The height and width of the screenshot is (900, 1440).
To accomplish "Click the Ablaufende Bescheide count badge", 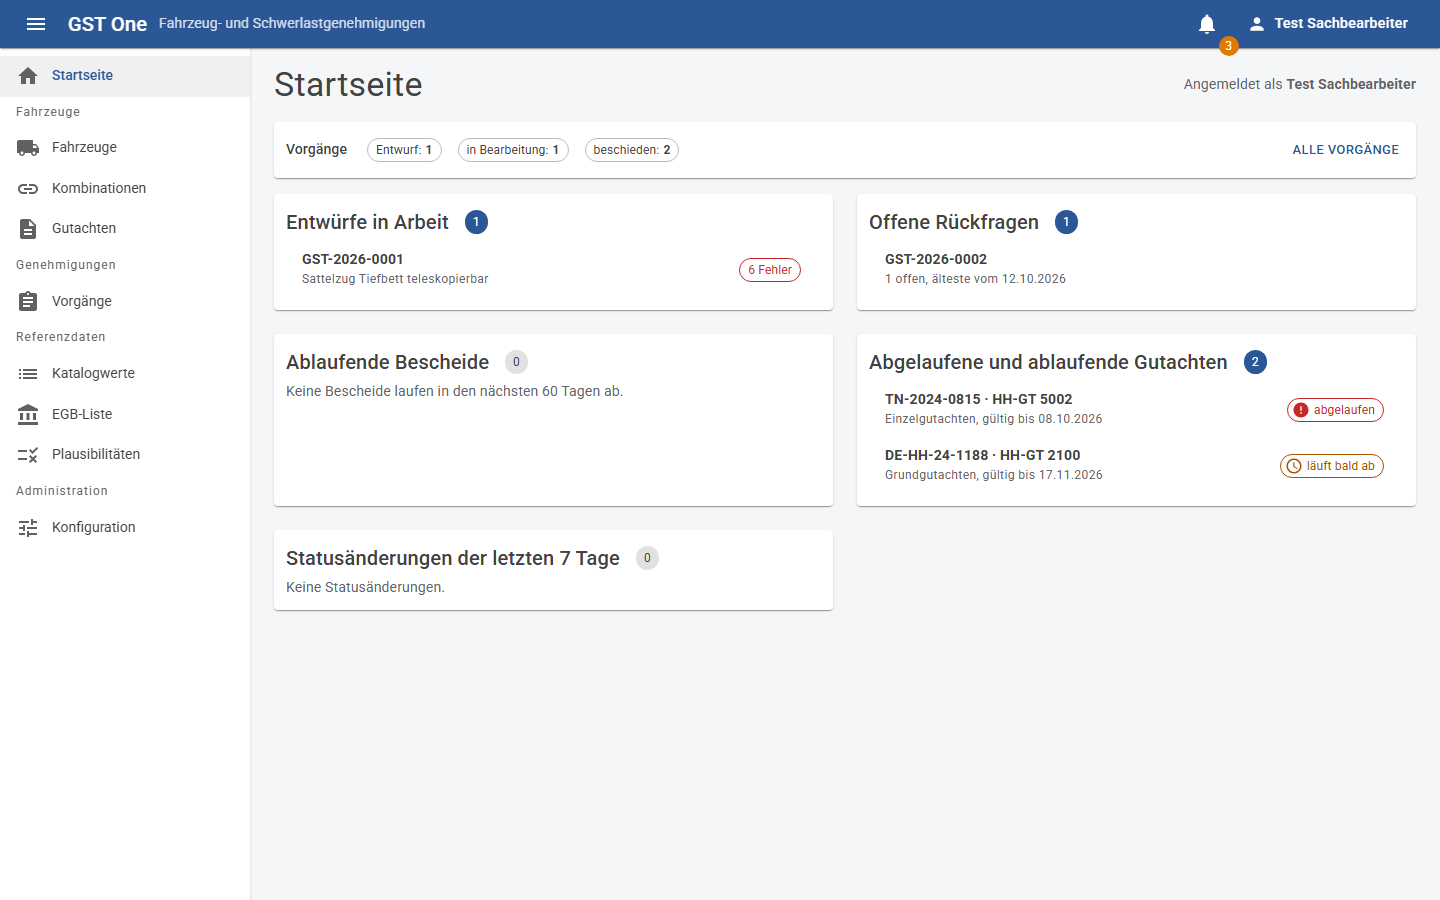I will (x=517, y=362).
